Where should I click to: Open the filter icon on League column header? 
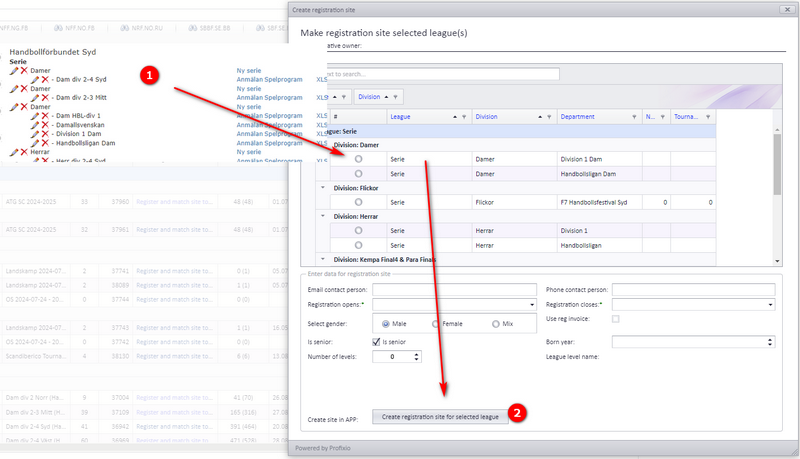click(464, 117)
